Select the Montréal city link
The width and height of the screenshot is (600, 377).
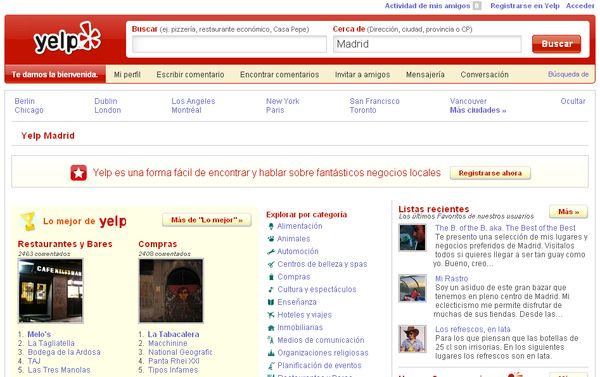click(186, 110)
